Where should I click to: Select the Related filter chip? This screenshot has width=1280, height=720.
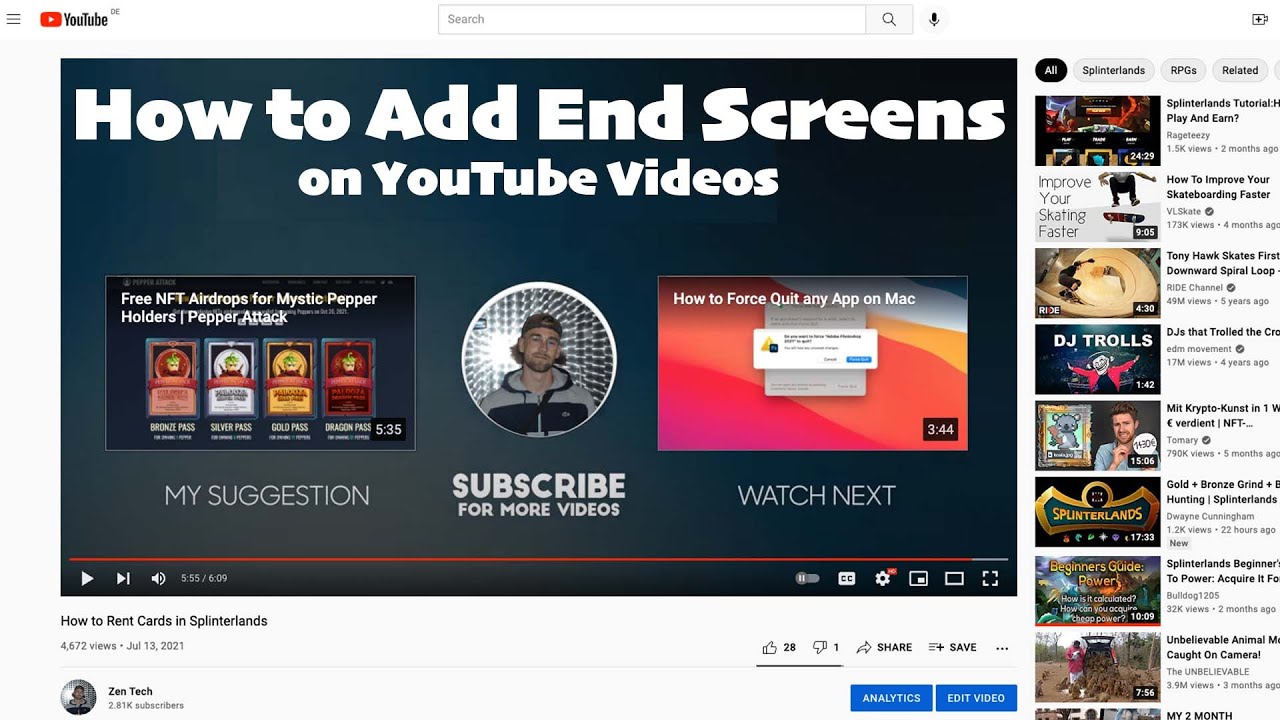coord(1240,70)
